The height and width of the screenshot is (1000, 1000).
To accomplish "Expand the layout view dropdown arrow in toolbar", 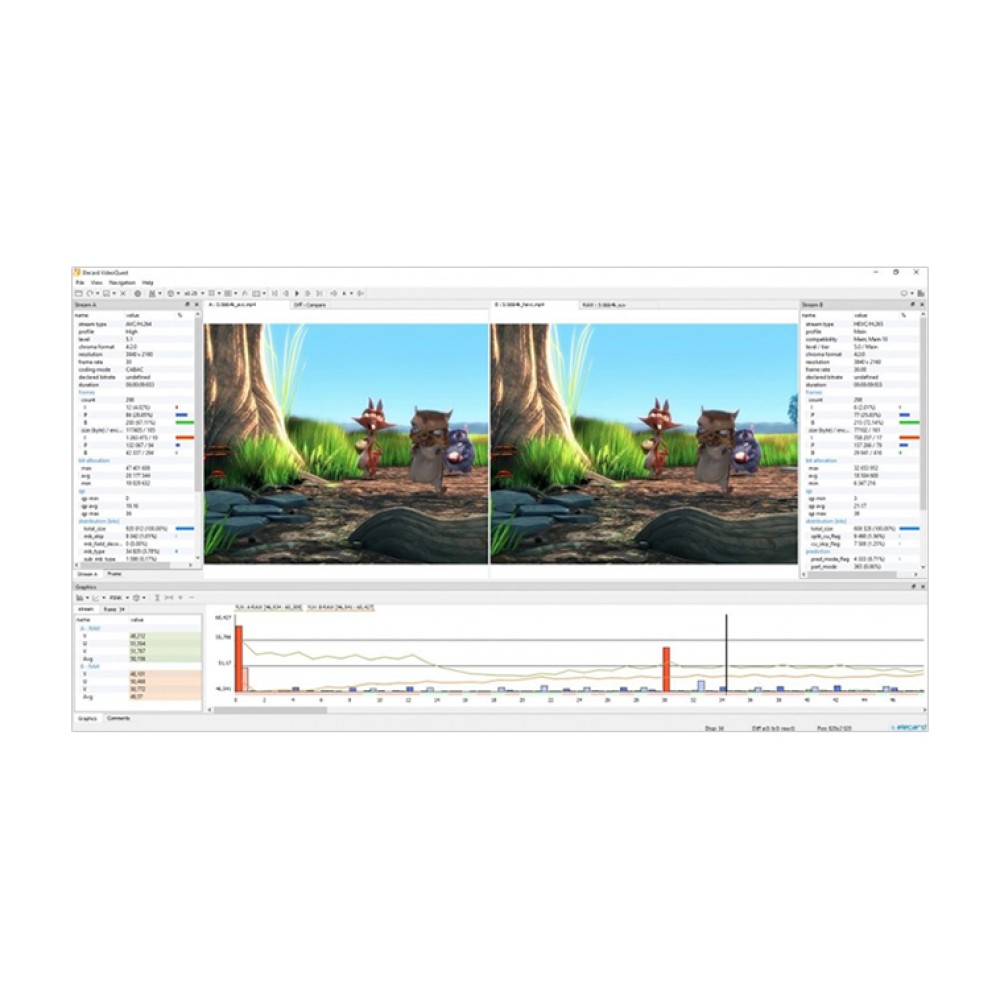I will (x=265, y=293).
